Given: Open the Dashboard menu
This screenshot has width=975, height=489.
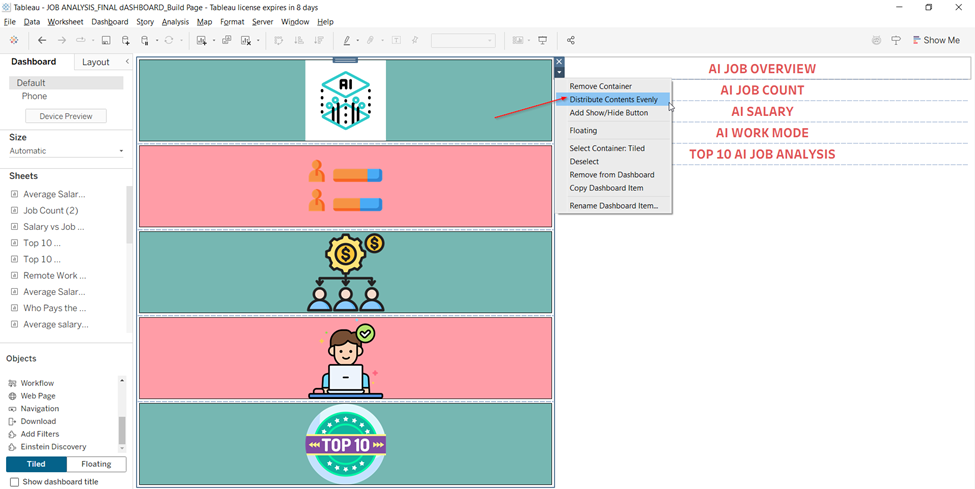Looking at the screenshot, I should click(109, 22).
